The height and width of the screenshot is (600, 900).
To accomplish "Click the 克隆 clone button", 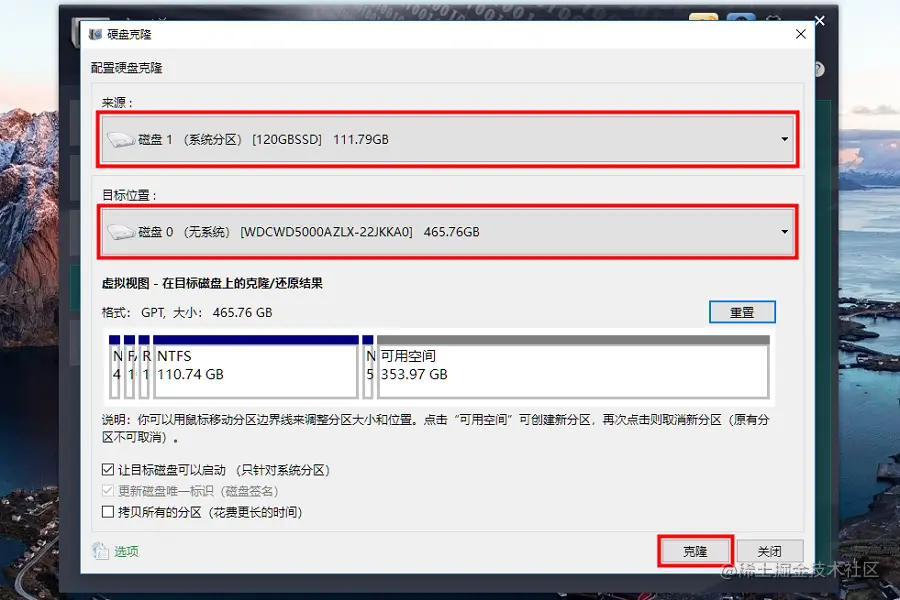I will (696, 552).
